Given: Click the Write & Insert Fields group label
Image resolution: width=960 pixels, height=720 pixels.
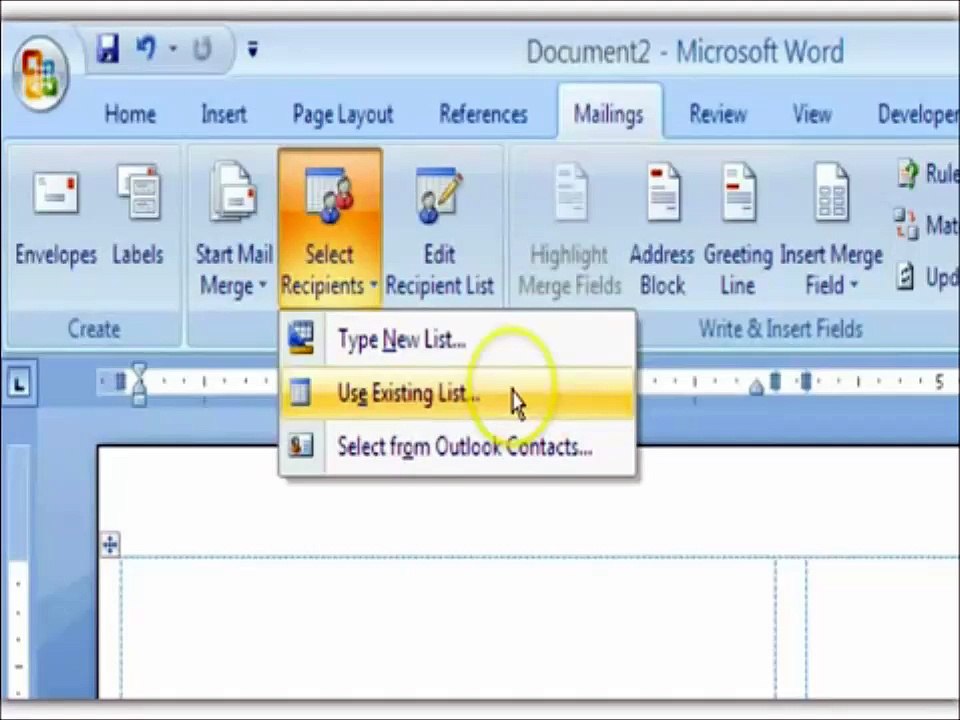Looking at the screenshot, I should [781, 329].
